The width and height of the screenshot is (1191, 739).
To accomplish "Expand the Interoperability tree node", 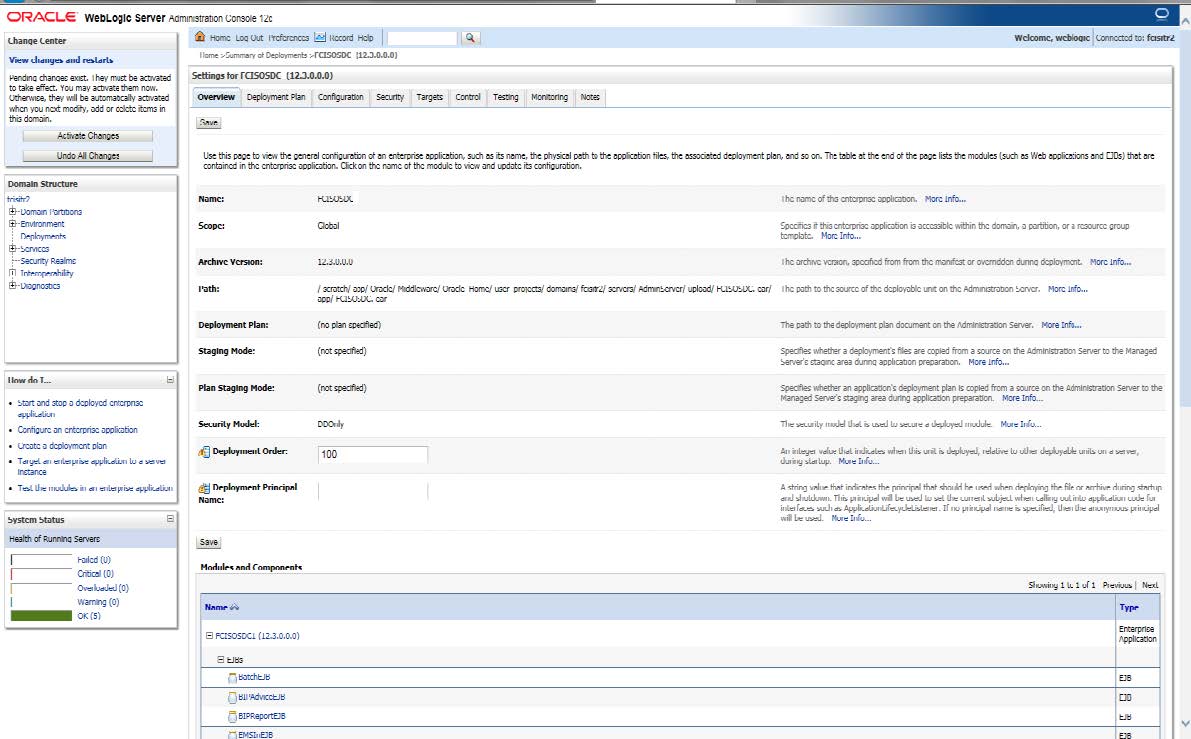I will click(12, 273).
